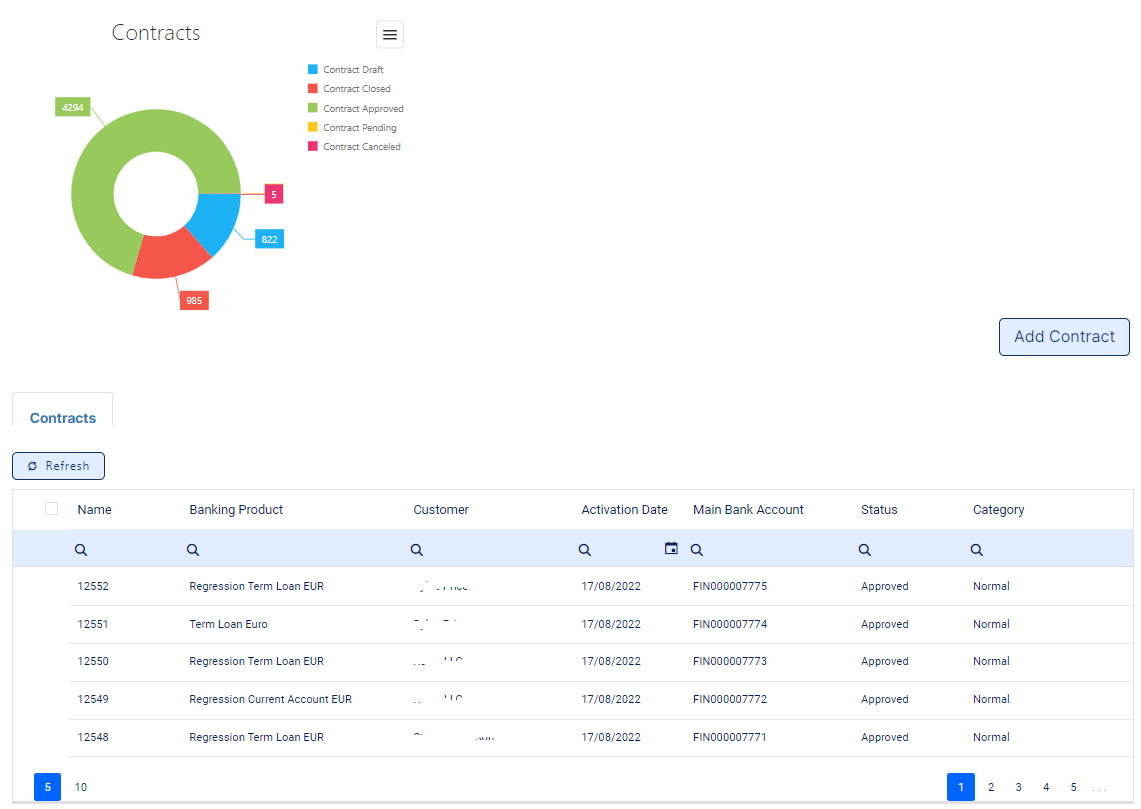Click the search icon under Banking Product
The width and height of the screenshot is (1141, 809).
[x=193, y=550]
